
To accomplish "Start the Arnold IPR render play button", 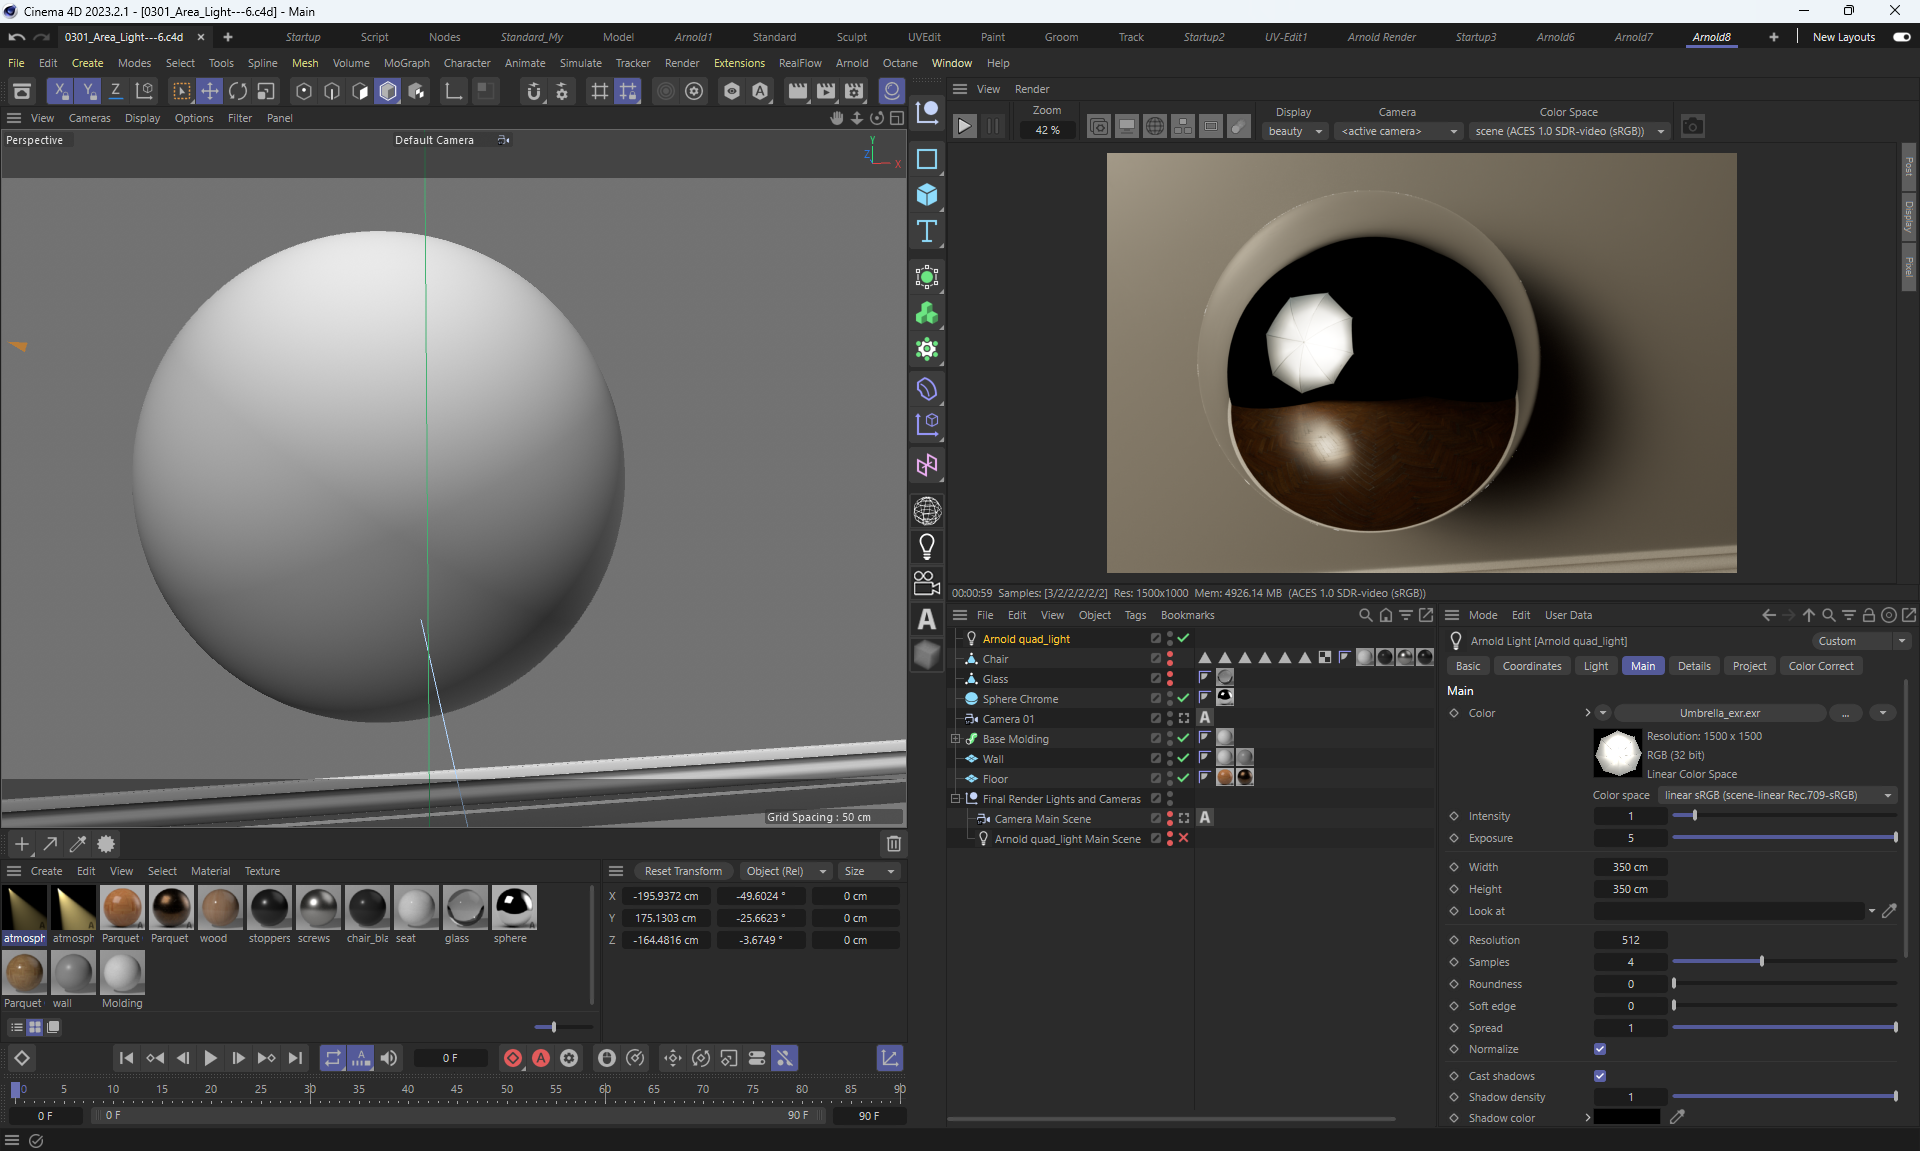I will 964,127.
